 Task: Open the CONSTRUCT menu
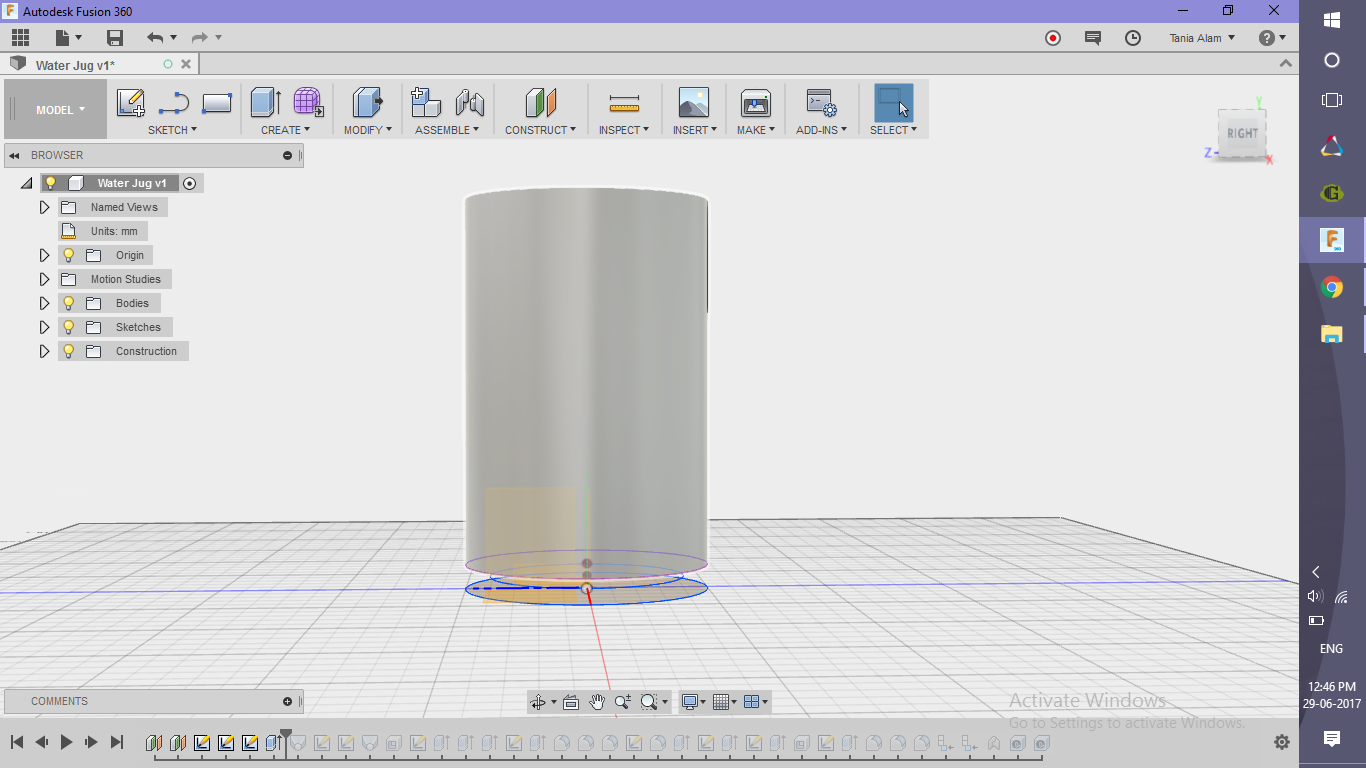(x=540, y=130)
